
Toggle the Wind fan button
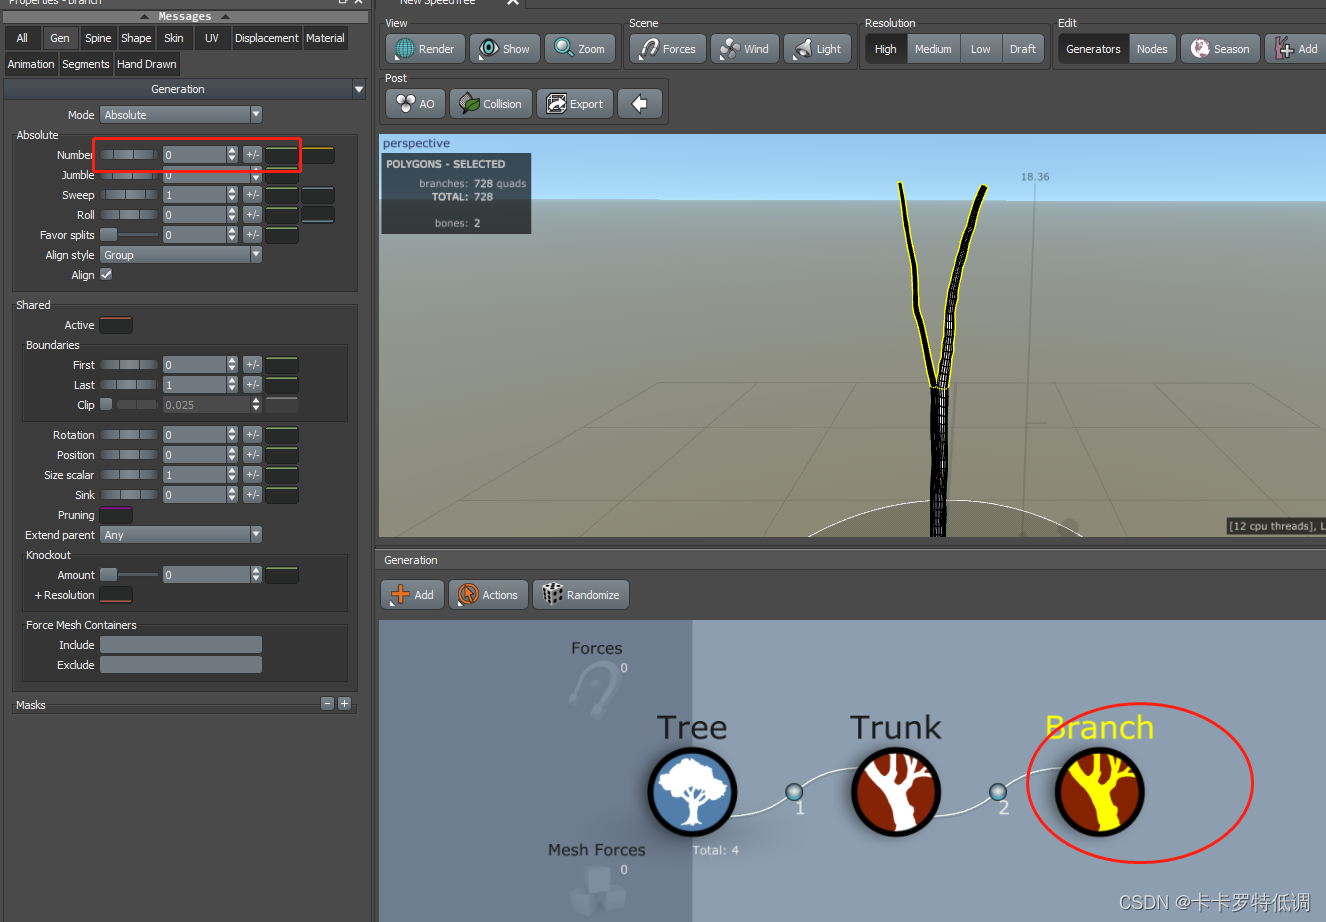(x=745, y=48)
